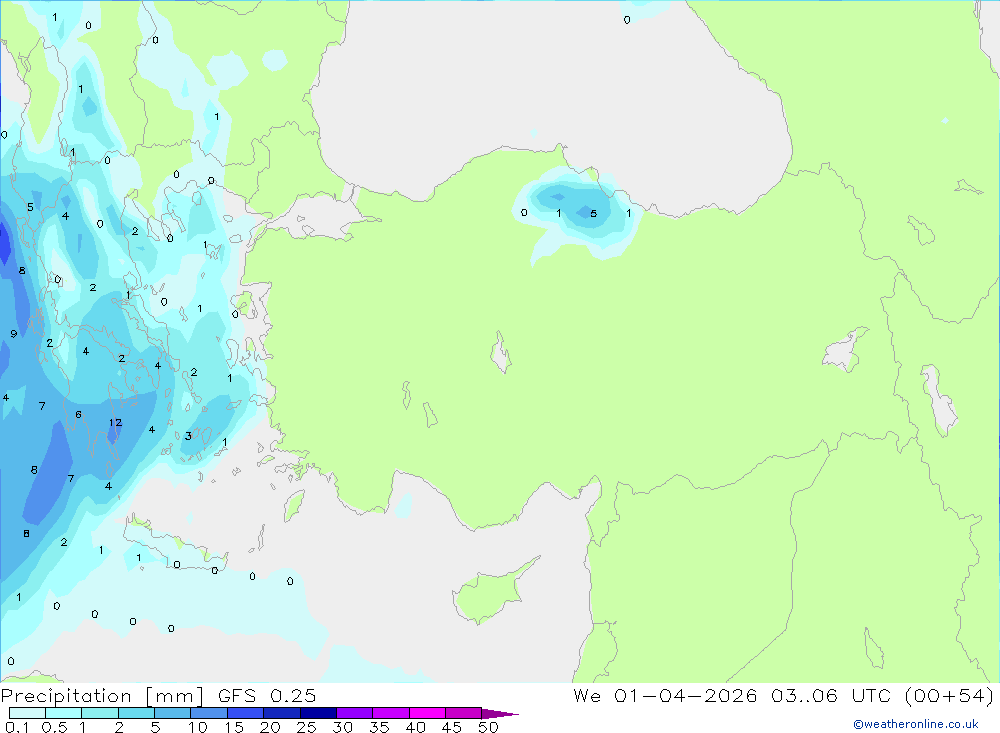Open the weatheronline.co.uk link
Image resolution: width=1000 pixels, height=733 pixels.
point(916,724)
